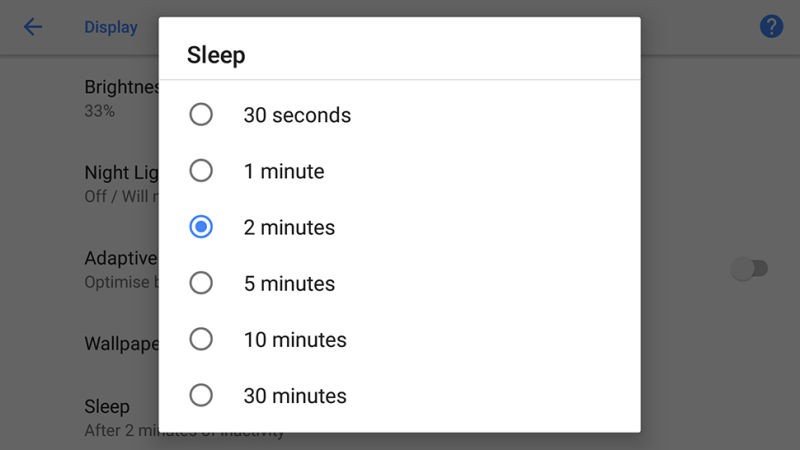Click the "1 minute" option label
The image size is (800, 450).
tap(284, 171)
